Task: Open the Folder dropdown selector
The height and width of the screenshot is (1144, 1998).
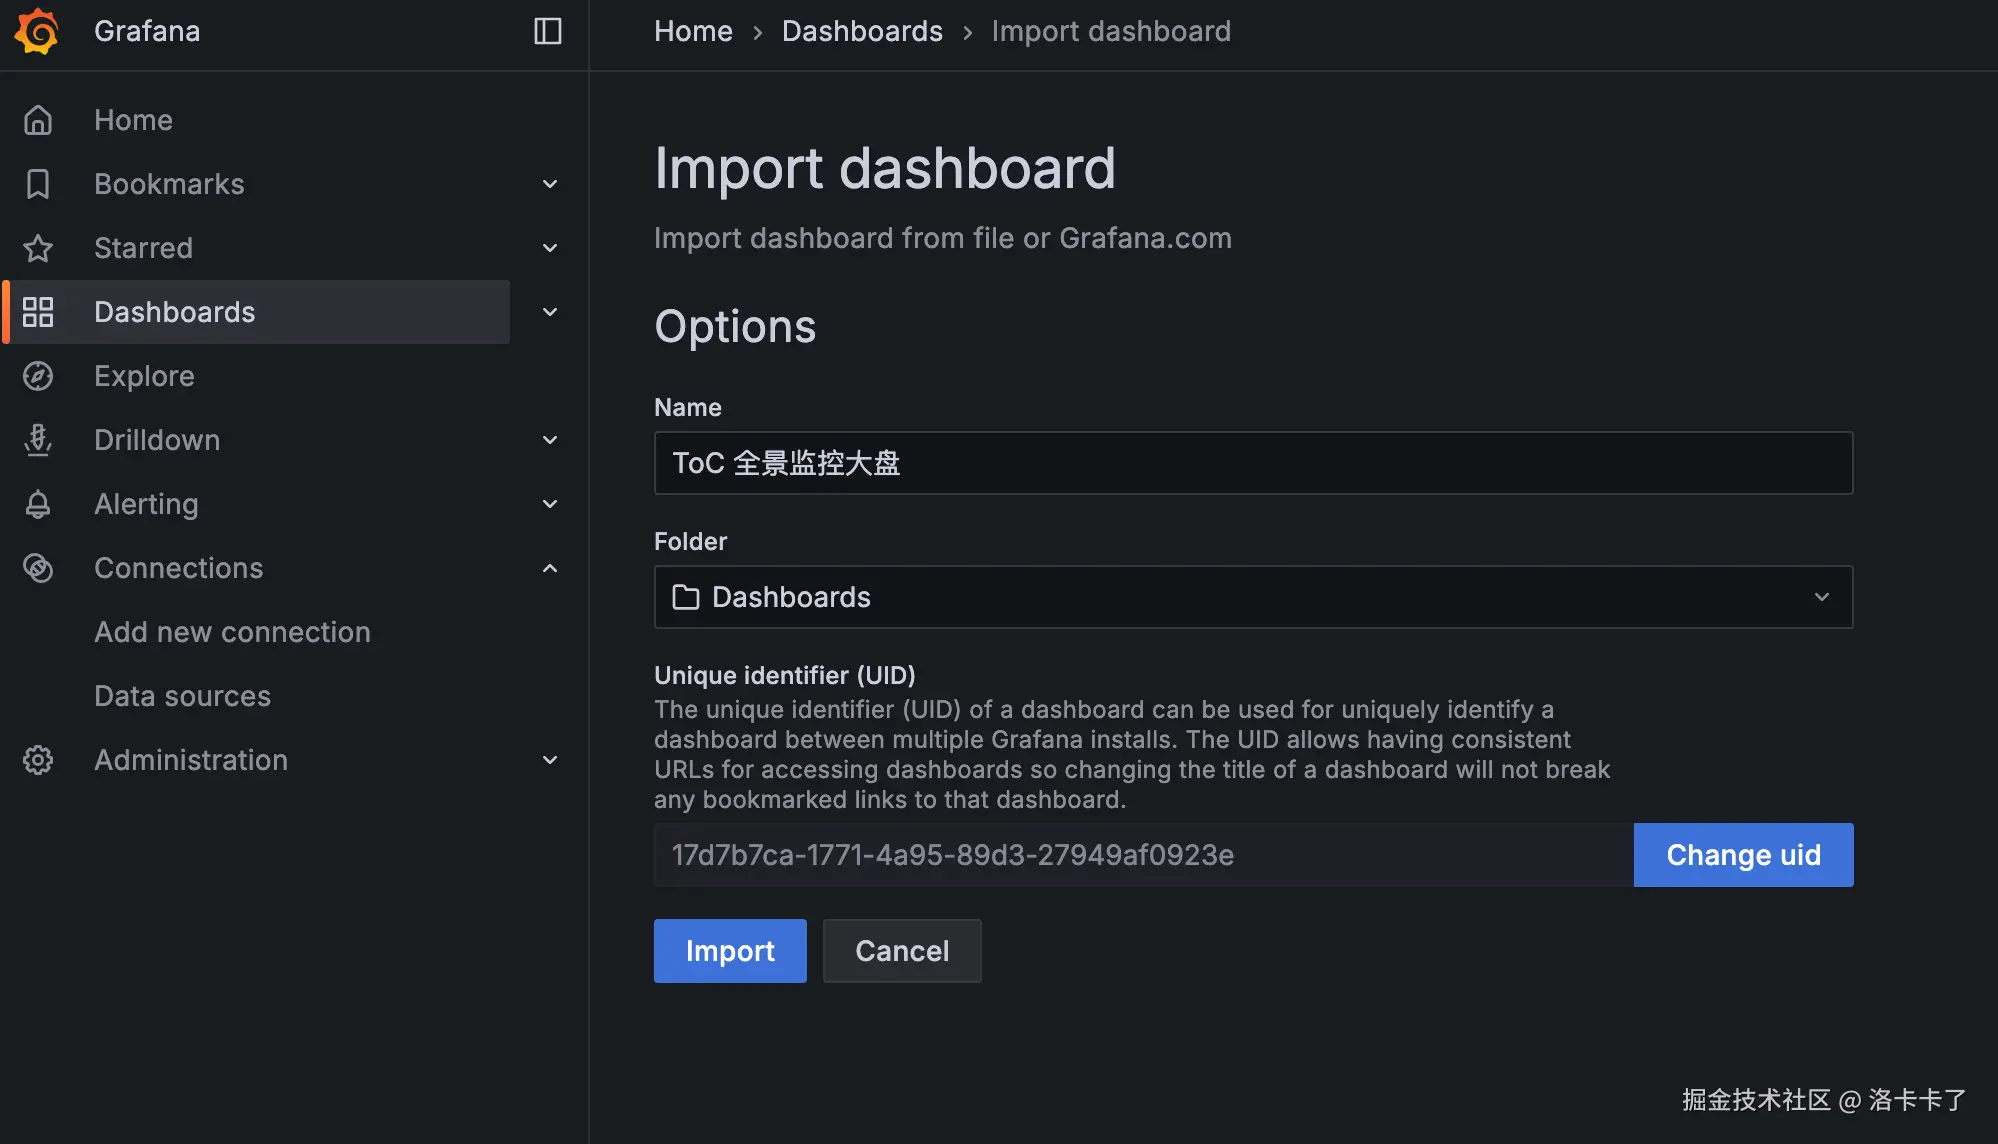Action: 1252,597
